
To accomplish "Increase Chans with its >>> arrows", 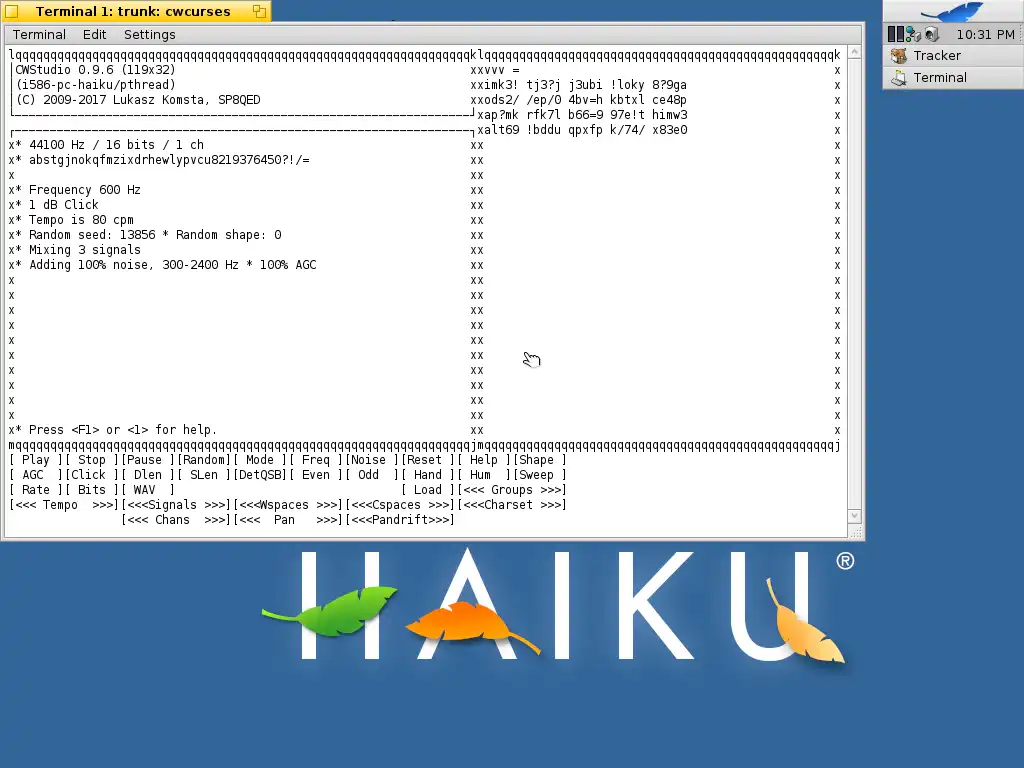I will pyautogui.click(x=216, y=520).
